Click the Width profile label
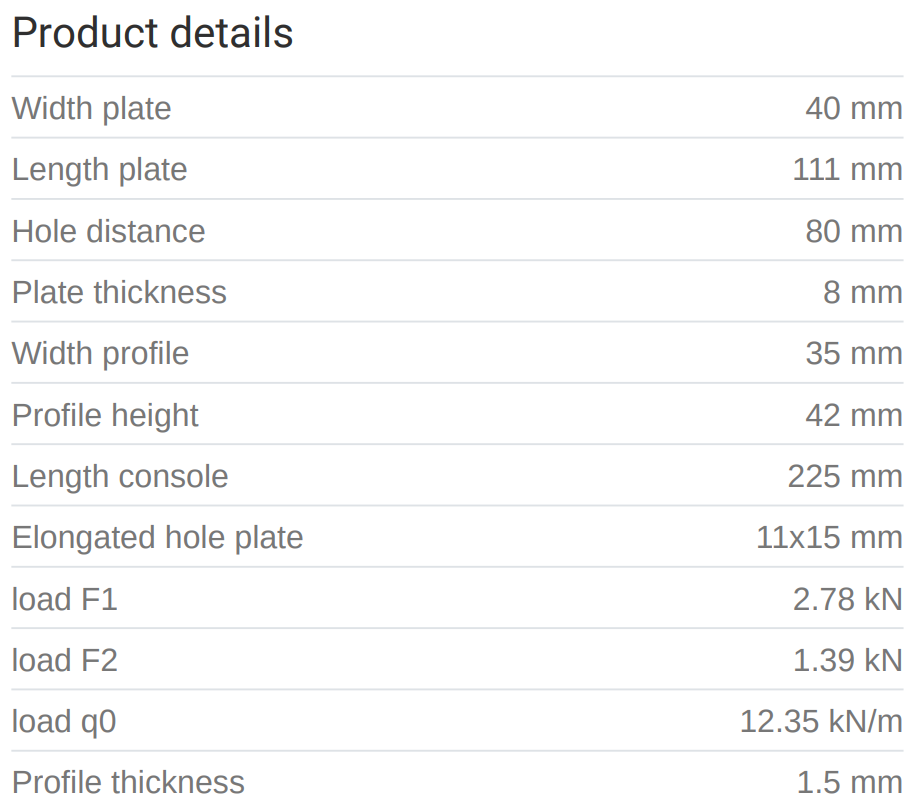The width and height of the screenshot is (923, 807). pyautogui.click(x=100, y=353)
